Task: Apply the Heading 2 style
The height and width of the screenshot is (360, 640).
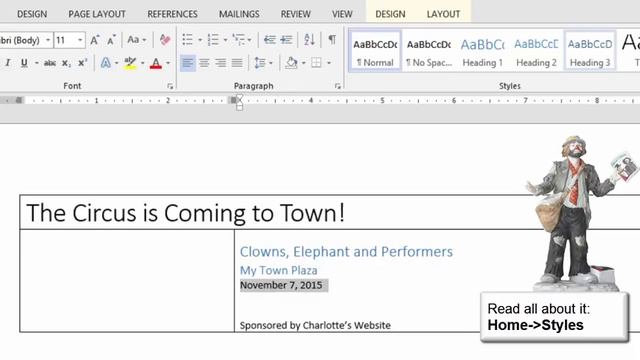Action: pyautogui.click(x=536, y=51)
